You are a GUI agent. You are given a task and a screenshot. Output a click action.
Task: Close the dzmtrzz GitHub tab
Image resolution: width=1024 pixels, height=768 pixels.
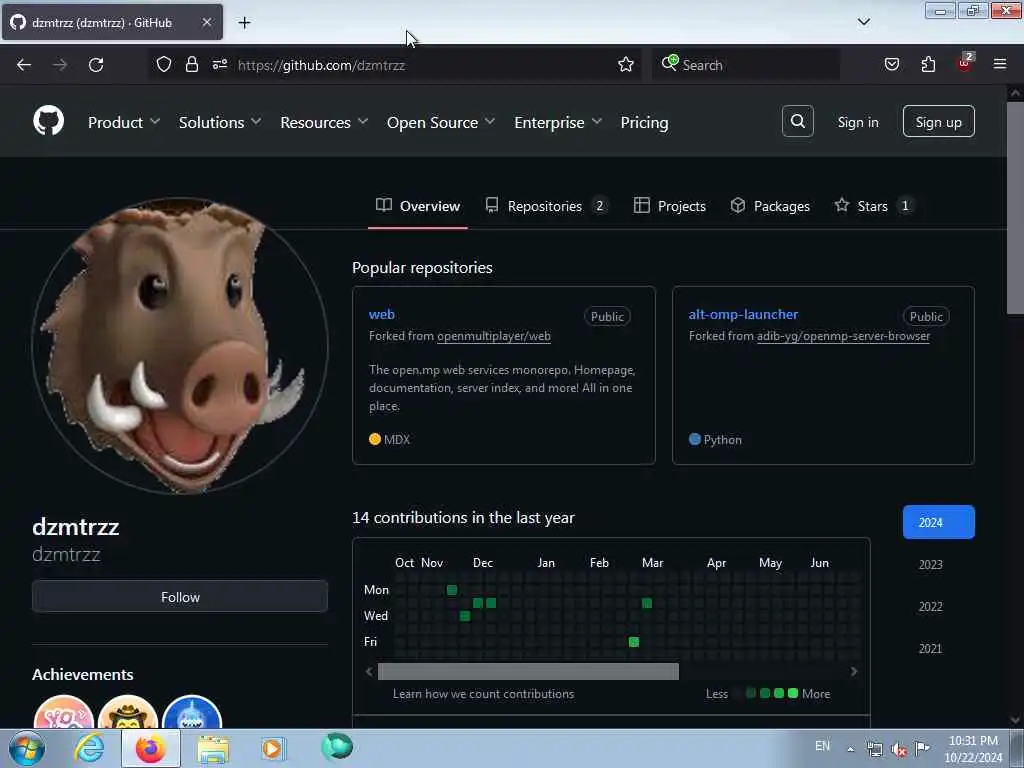[206, 22]
